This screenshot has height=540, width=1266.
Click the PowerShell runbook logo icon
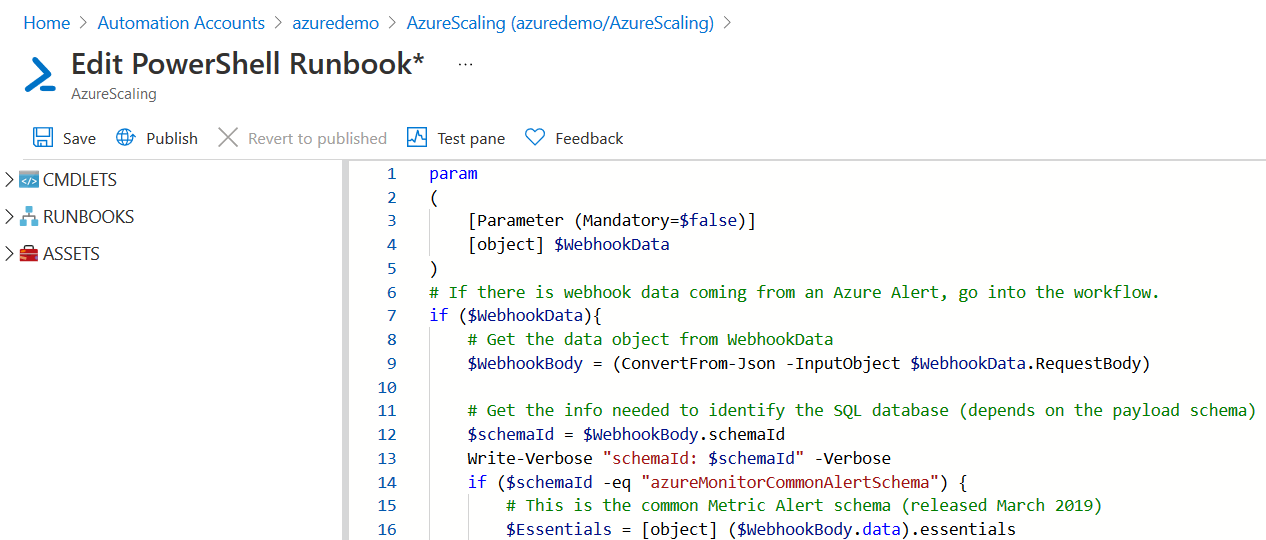pos(40,75)
